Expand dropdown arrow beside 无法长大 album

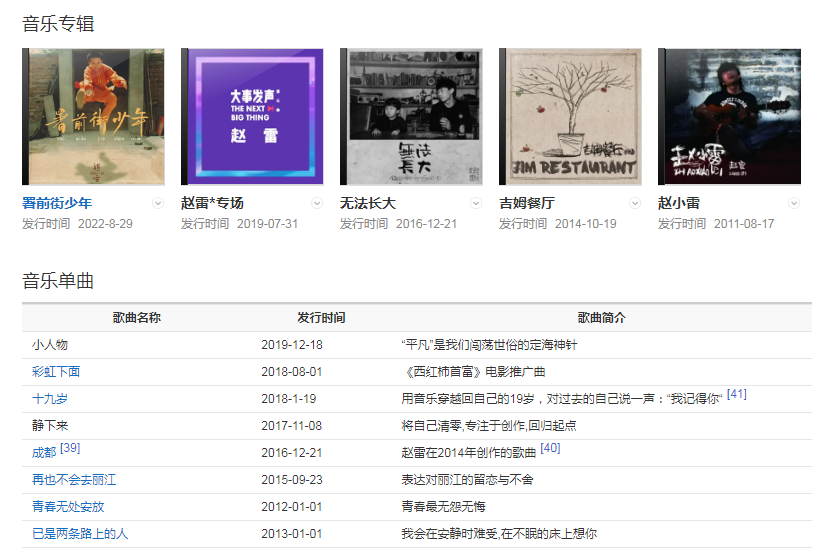click(476, 203)
